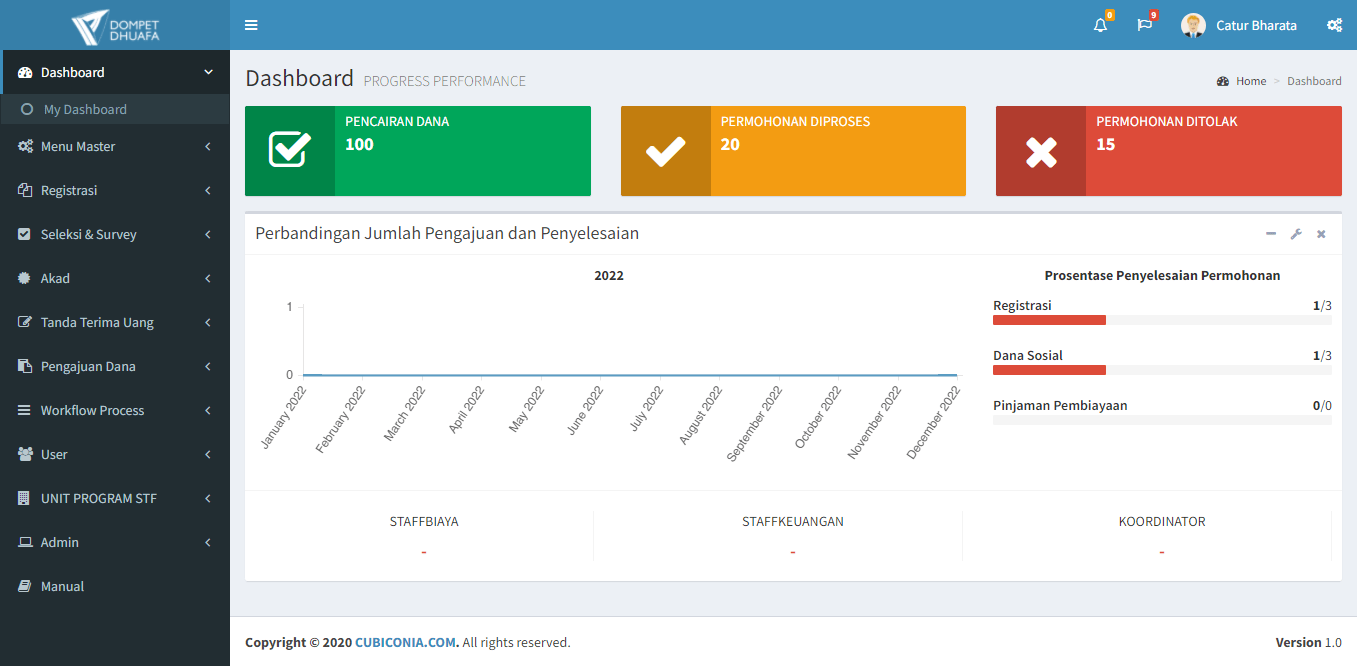The width and height of the screenshot is (1357, 667).
Task: Click the green Pencairan Dana checkmark icon
Action: click(290, 151)
